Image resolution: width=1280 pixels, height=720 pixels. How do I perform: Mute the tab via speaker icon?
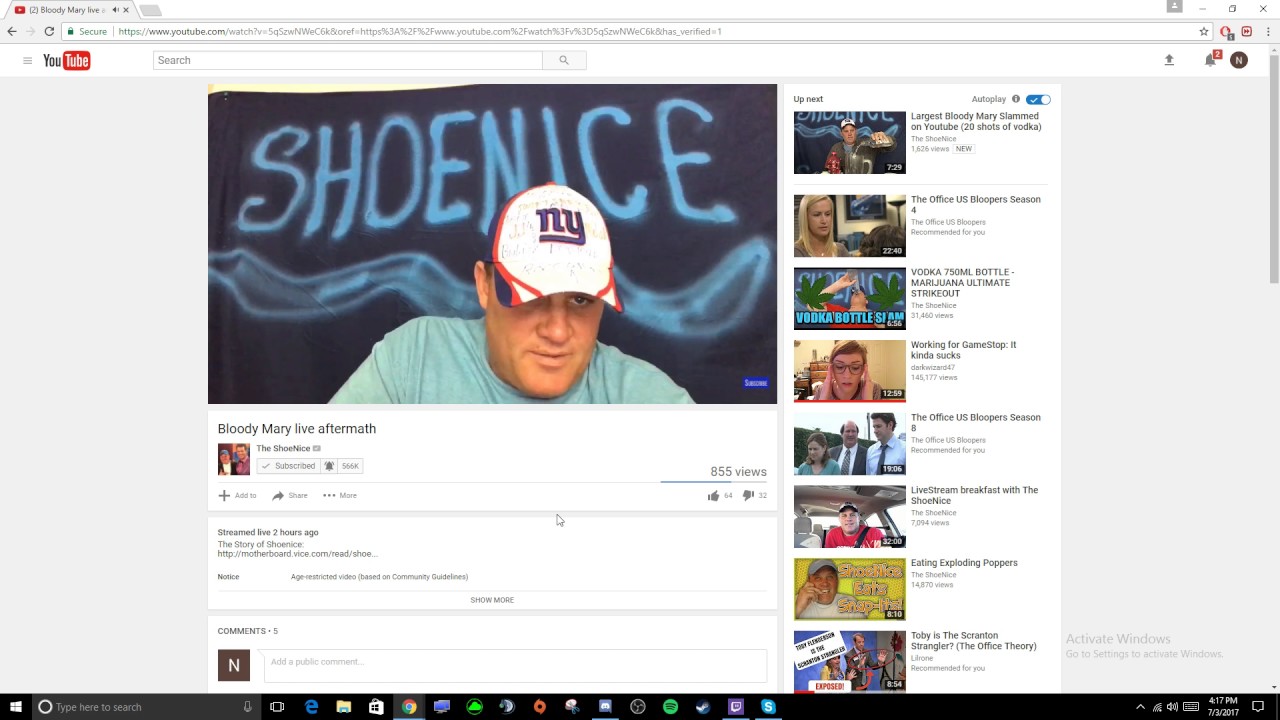coord(114,10)
